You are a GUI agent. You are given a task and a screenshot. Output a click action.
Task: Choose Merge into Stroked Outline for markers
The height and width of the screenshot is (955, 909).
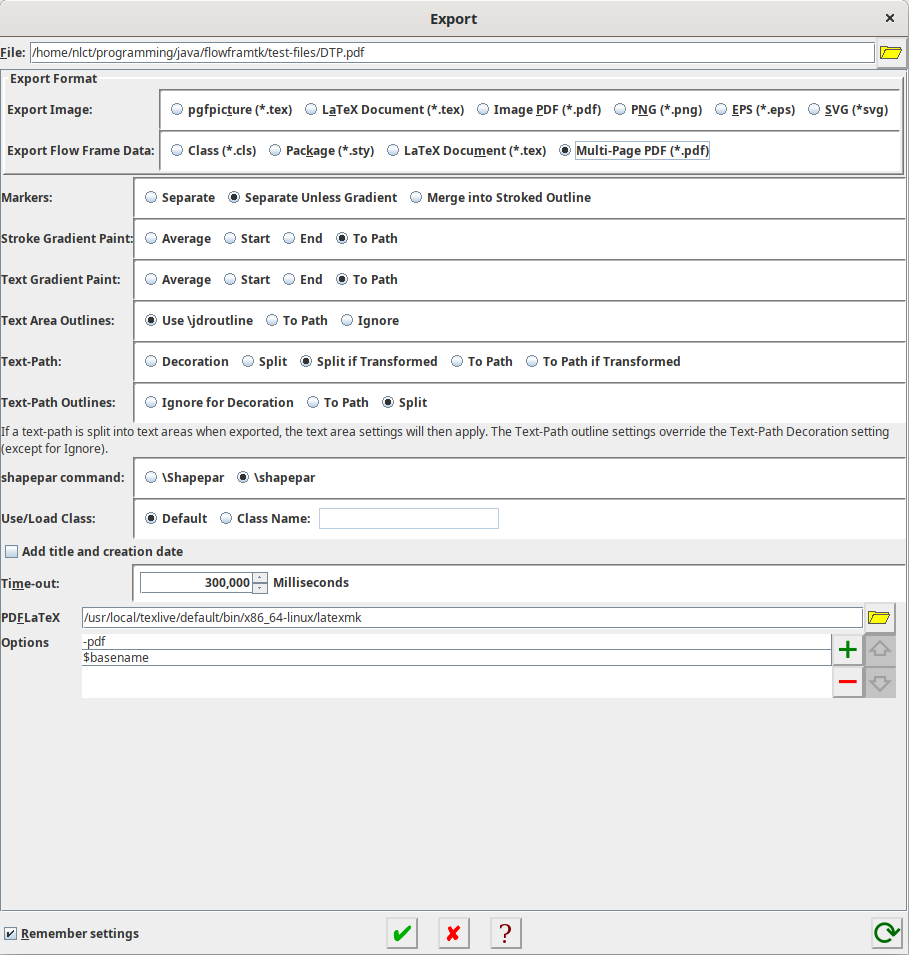[x=417, y=198]
